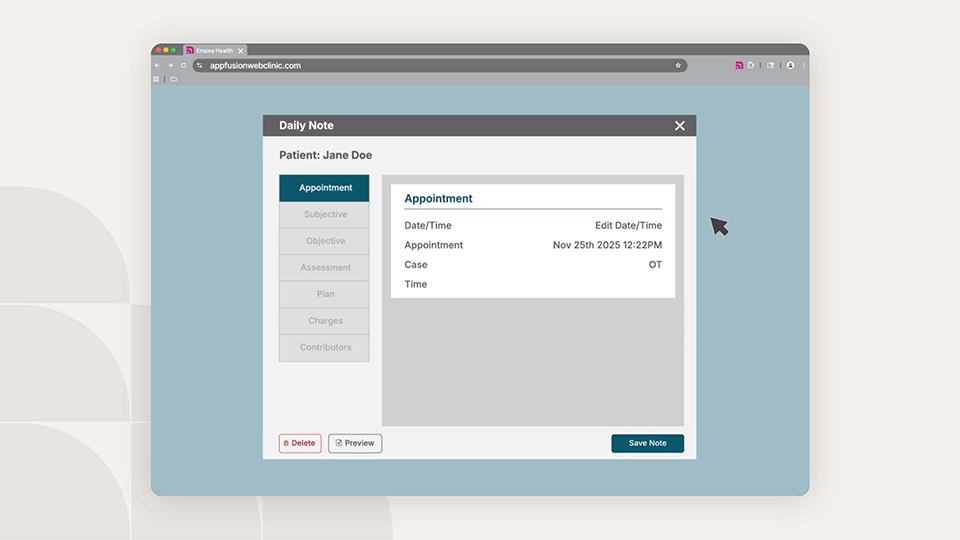The width and height of the screenshot is (960, 540).
Task: Click the browser back arrow
Action: click(157, 65)
